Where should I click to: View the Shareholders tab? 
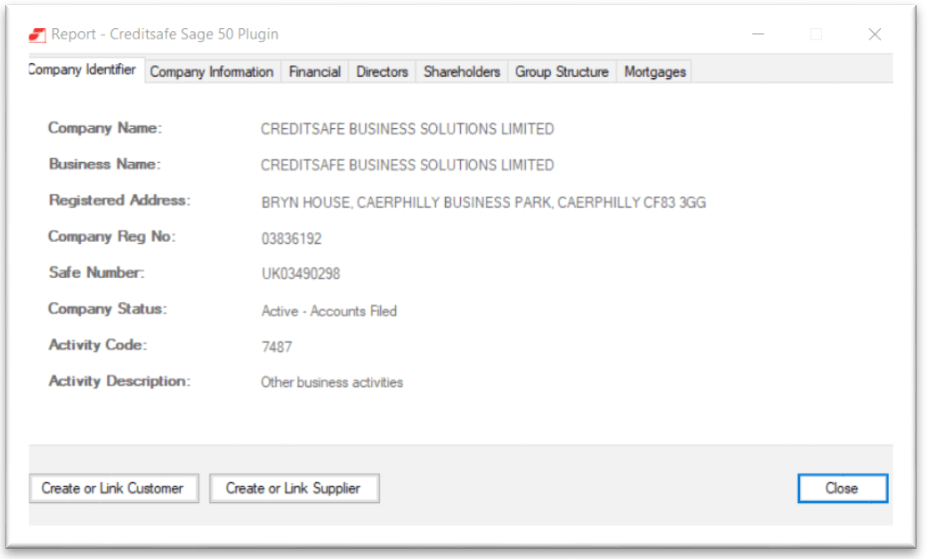(462, 72)
